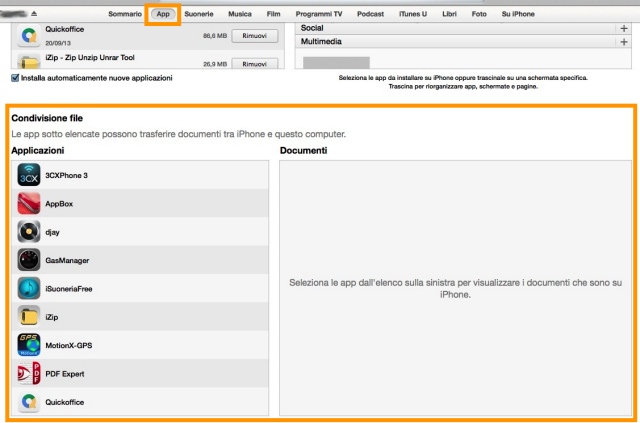Select MotionX-GPS in Applicazioni list
Screen dimensions: 640x423
click(140, 345)
